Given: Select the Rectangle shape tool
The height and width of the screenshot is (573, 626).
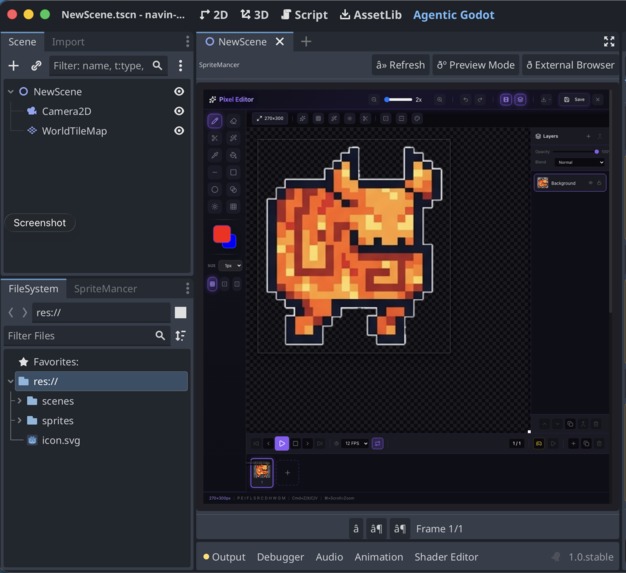Looking at the screenshot, I should [234, 172].
